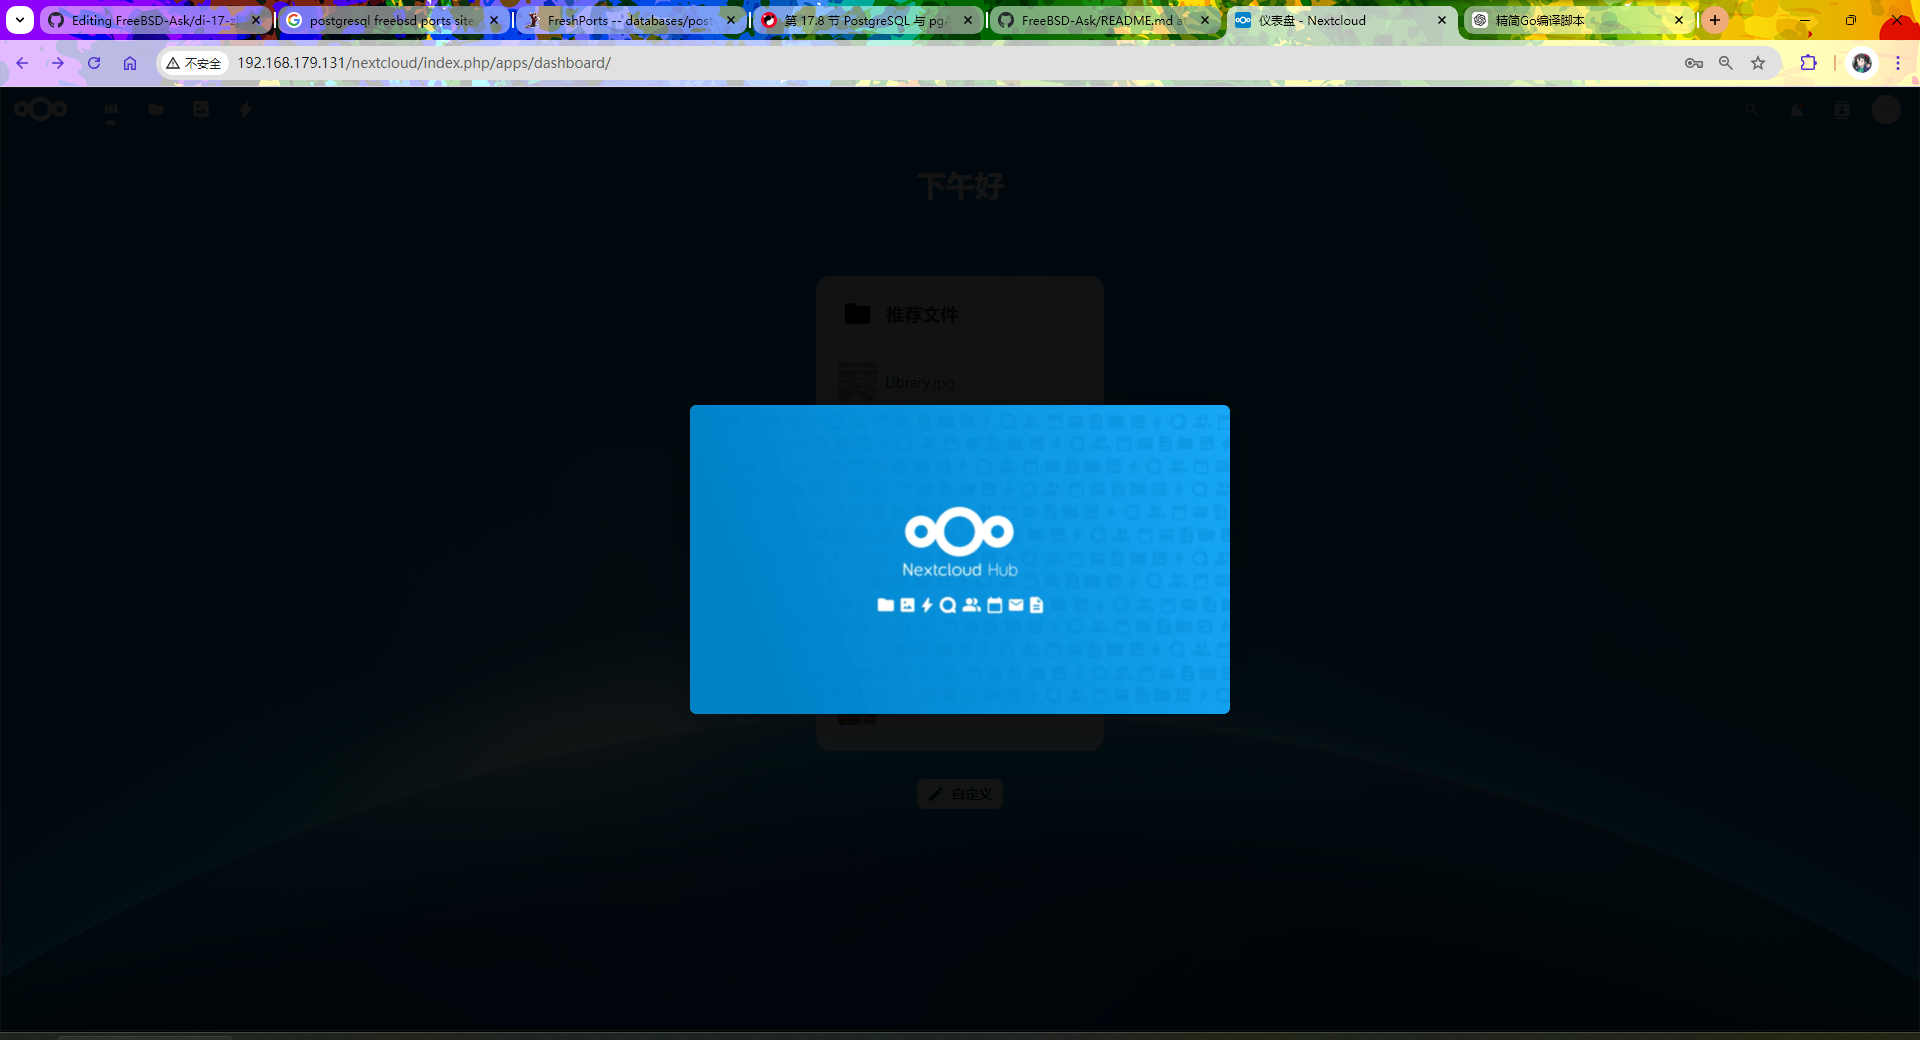1920x1040 pixels.
Task: Switch to the 精简Go编译脚本 tab
Action: point(1578,20)
